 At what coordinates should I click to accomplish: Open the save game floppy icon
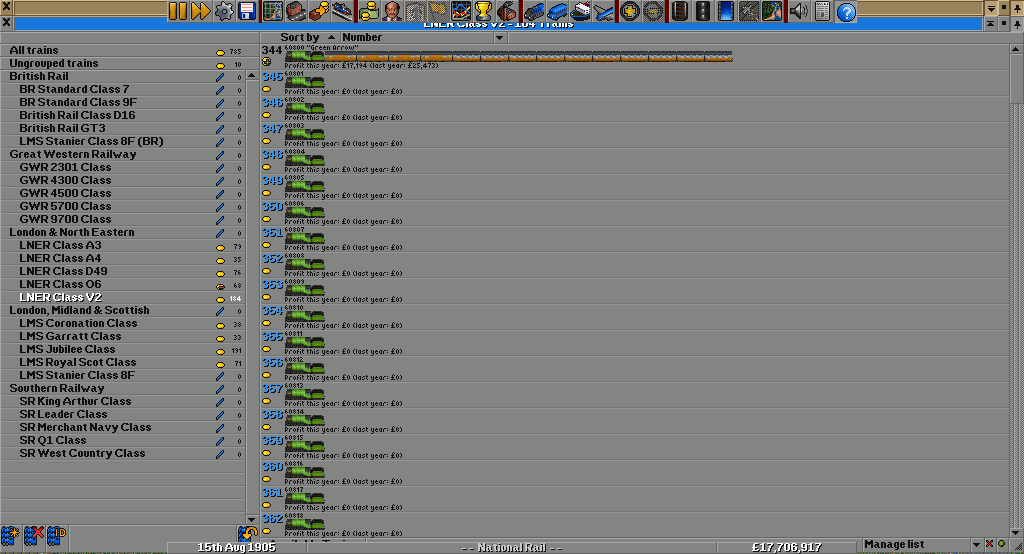247,11
